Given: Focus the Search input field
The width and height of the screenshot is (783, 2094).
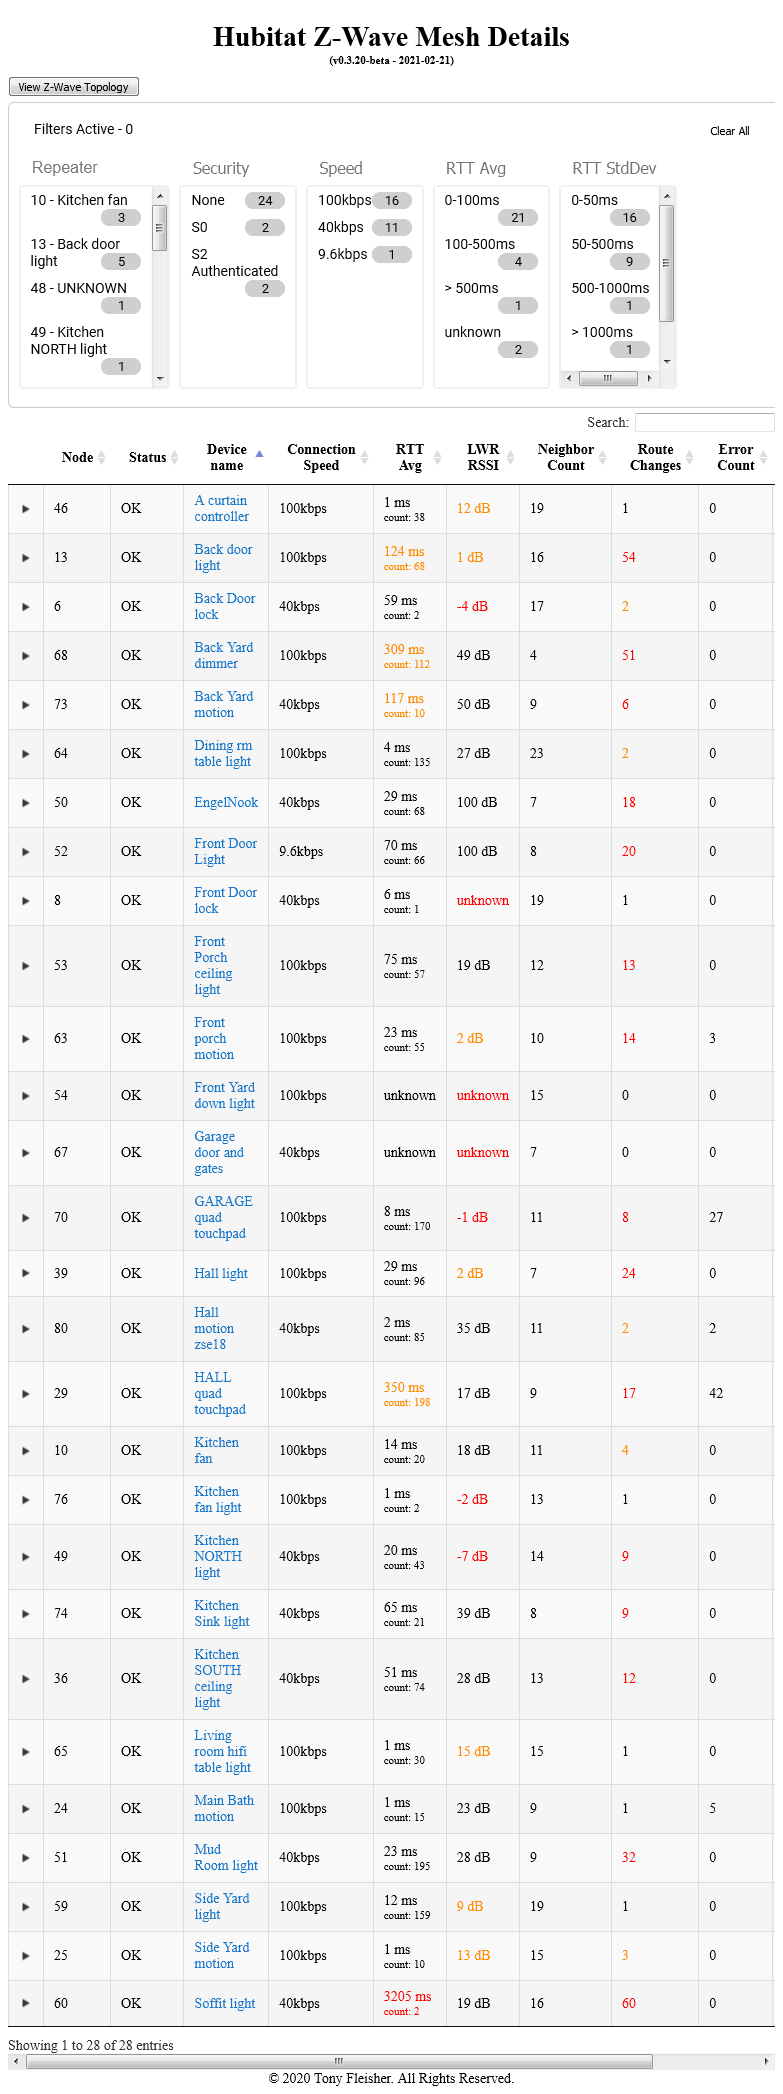Looking at the screenshot, I should 704,422.
